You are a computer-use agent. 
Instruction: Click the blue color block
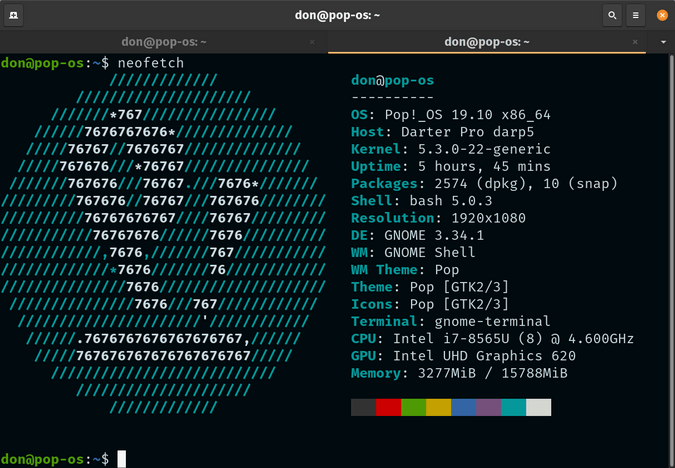click(x=464, y=408)
